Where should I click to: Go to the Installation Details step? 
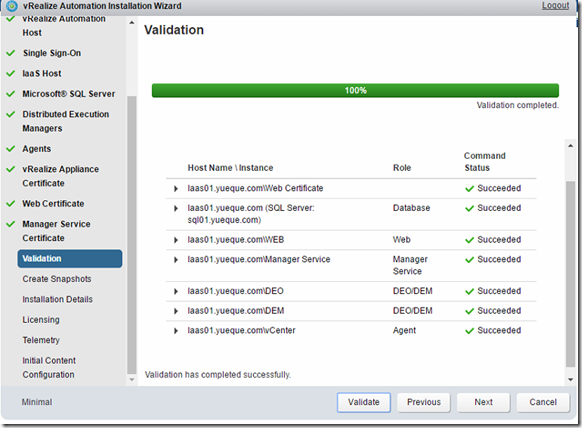pyautogui.click(x=58, y=299)
